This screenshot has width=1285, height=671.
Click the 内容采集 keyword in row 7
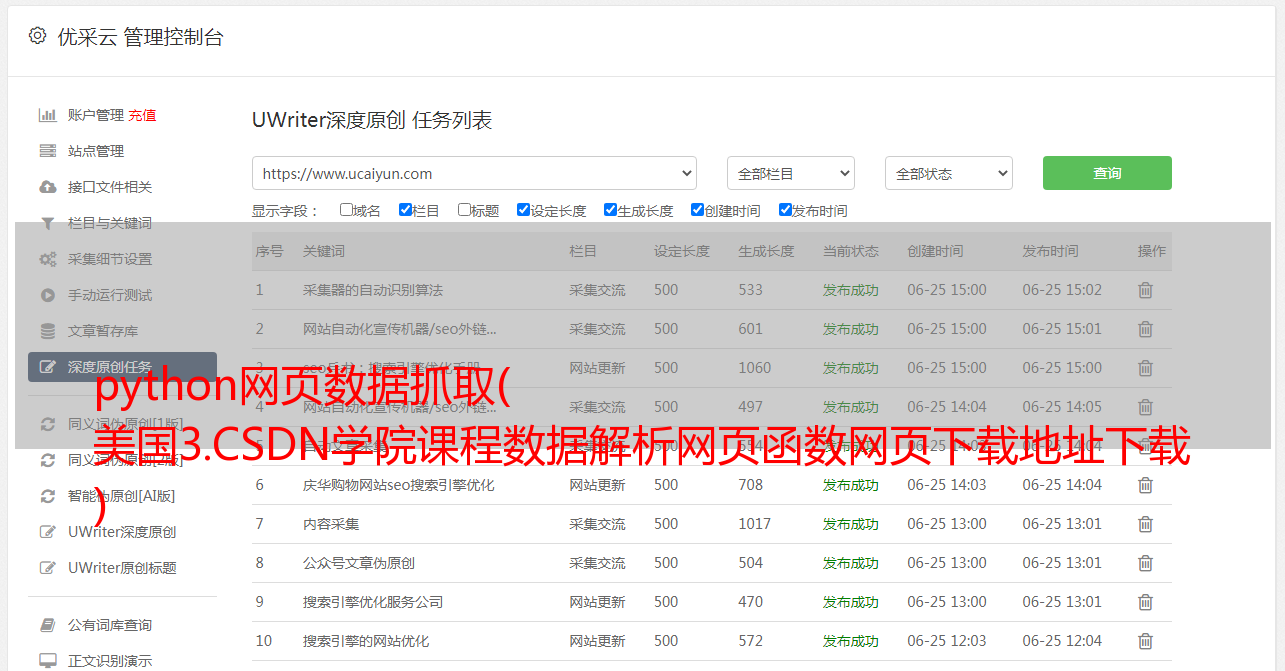[x=331, y=524]
